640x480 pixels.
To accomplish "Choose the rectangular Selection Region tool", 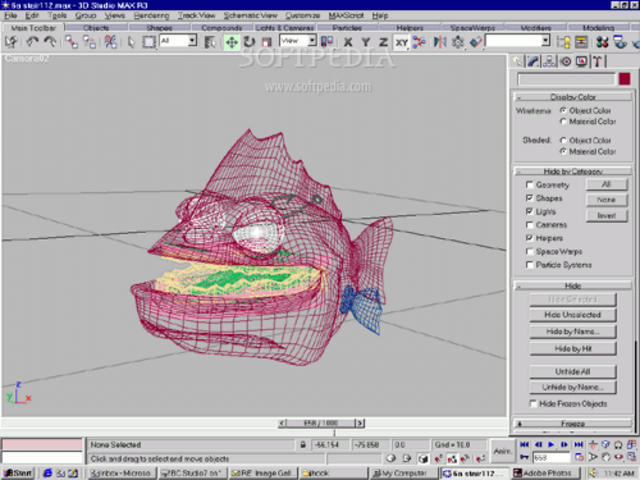I will pyautogui.click(x=149, y=42).
